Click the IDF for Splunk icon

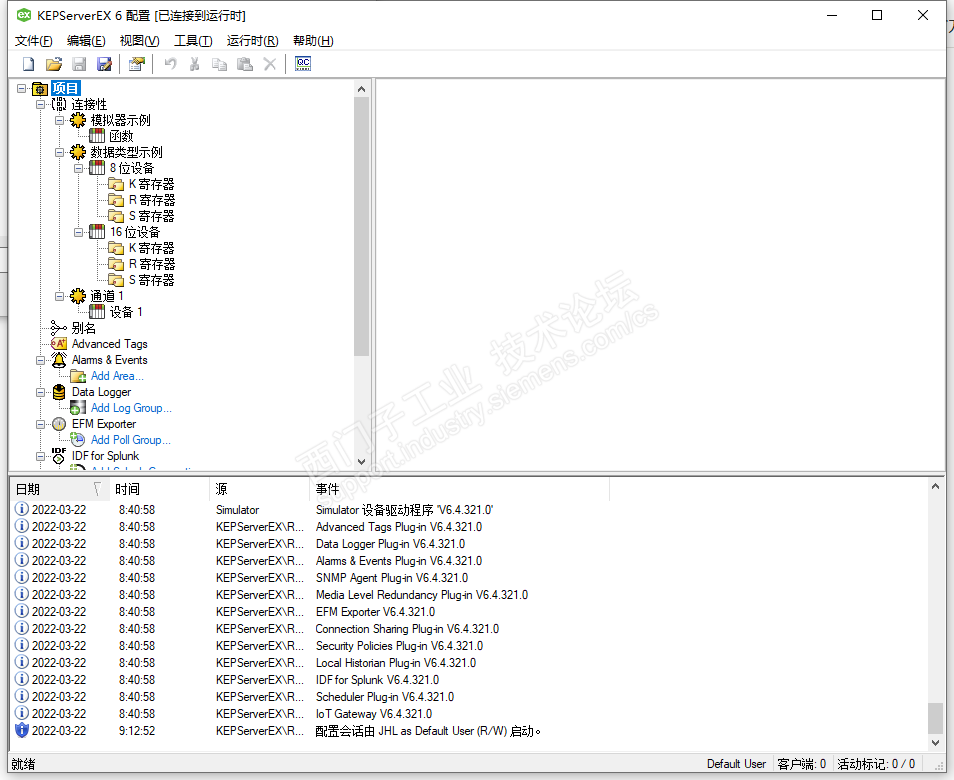point(58,456)
